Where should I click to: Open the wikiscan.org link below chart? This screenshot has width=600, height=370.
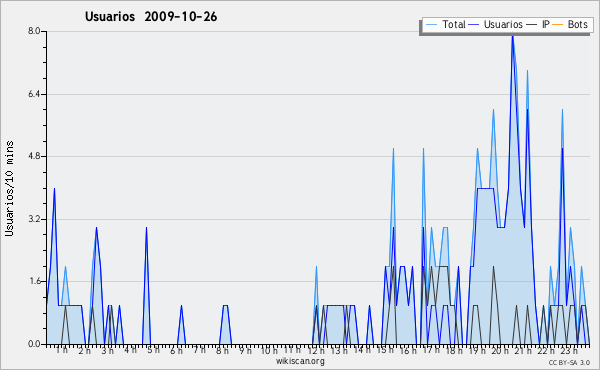pos(300,361)
